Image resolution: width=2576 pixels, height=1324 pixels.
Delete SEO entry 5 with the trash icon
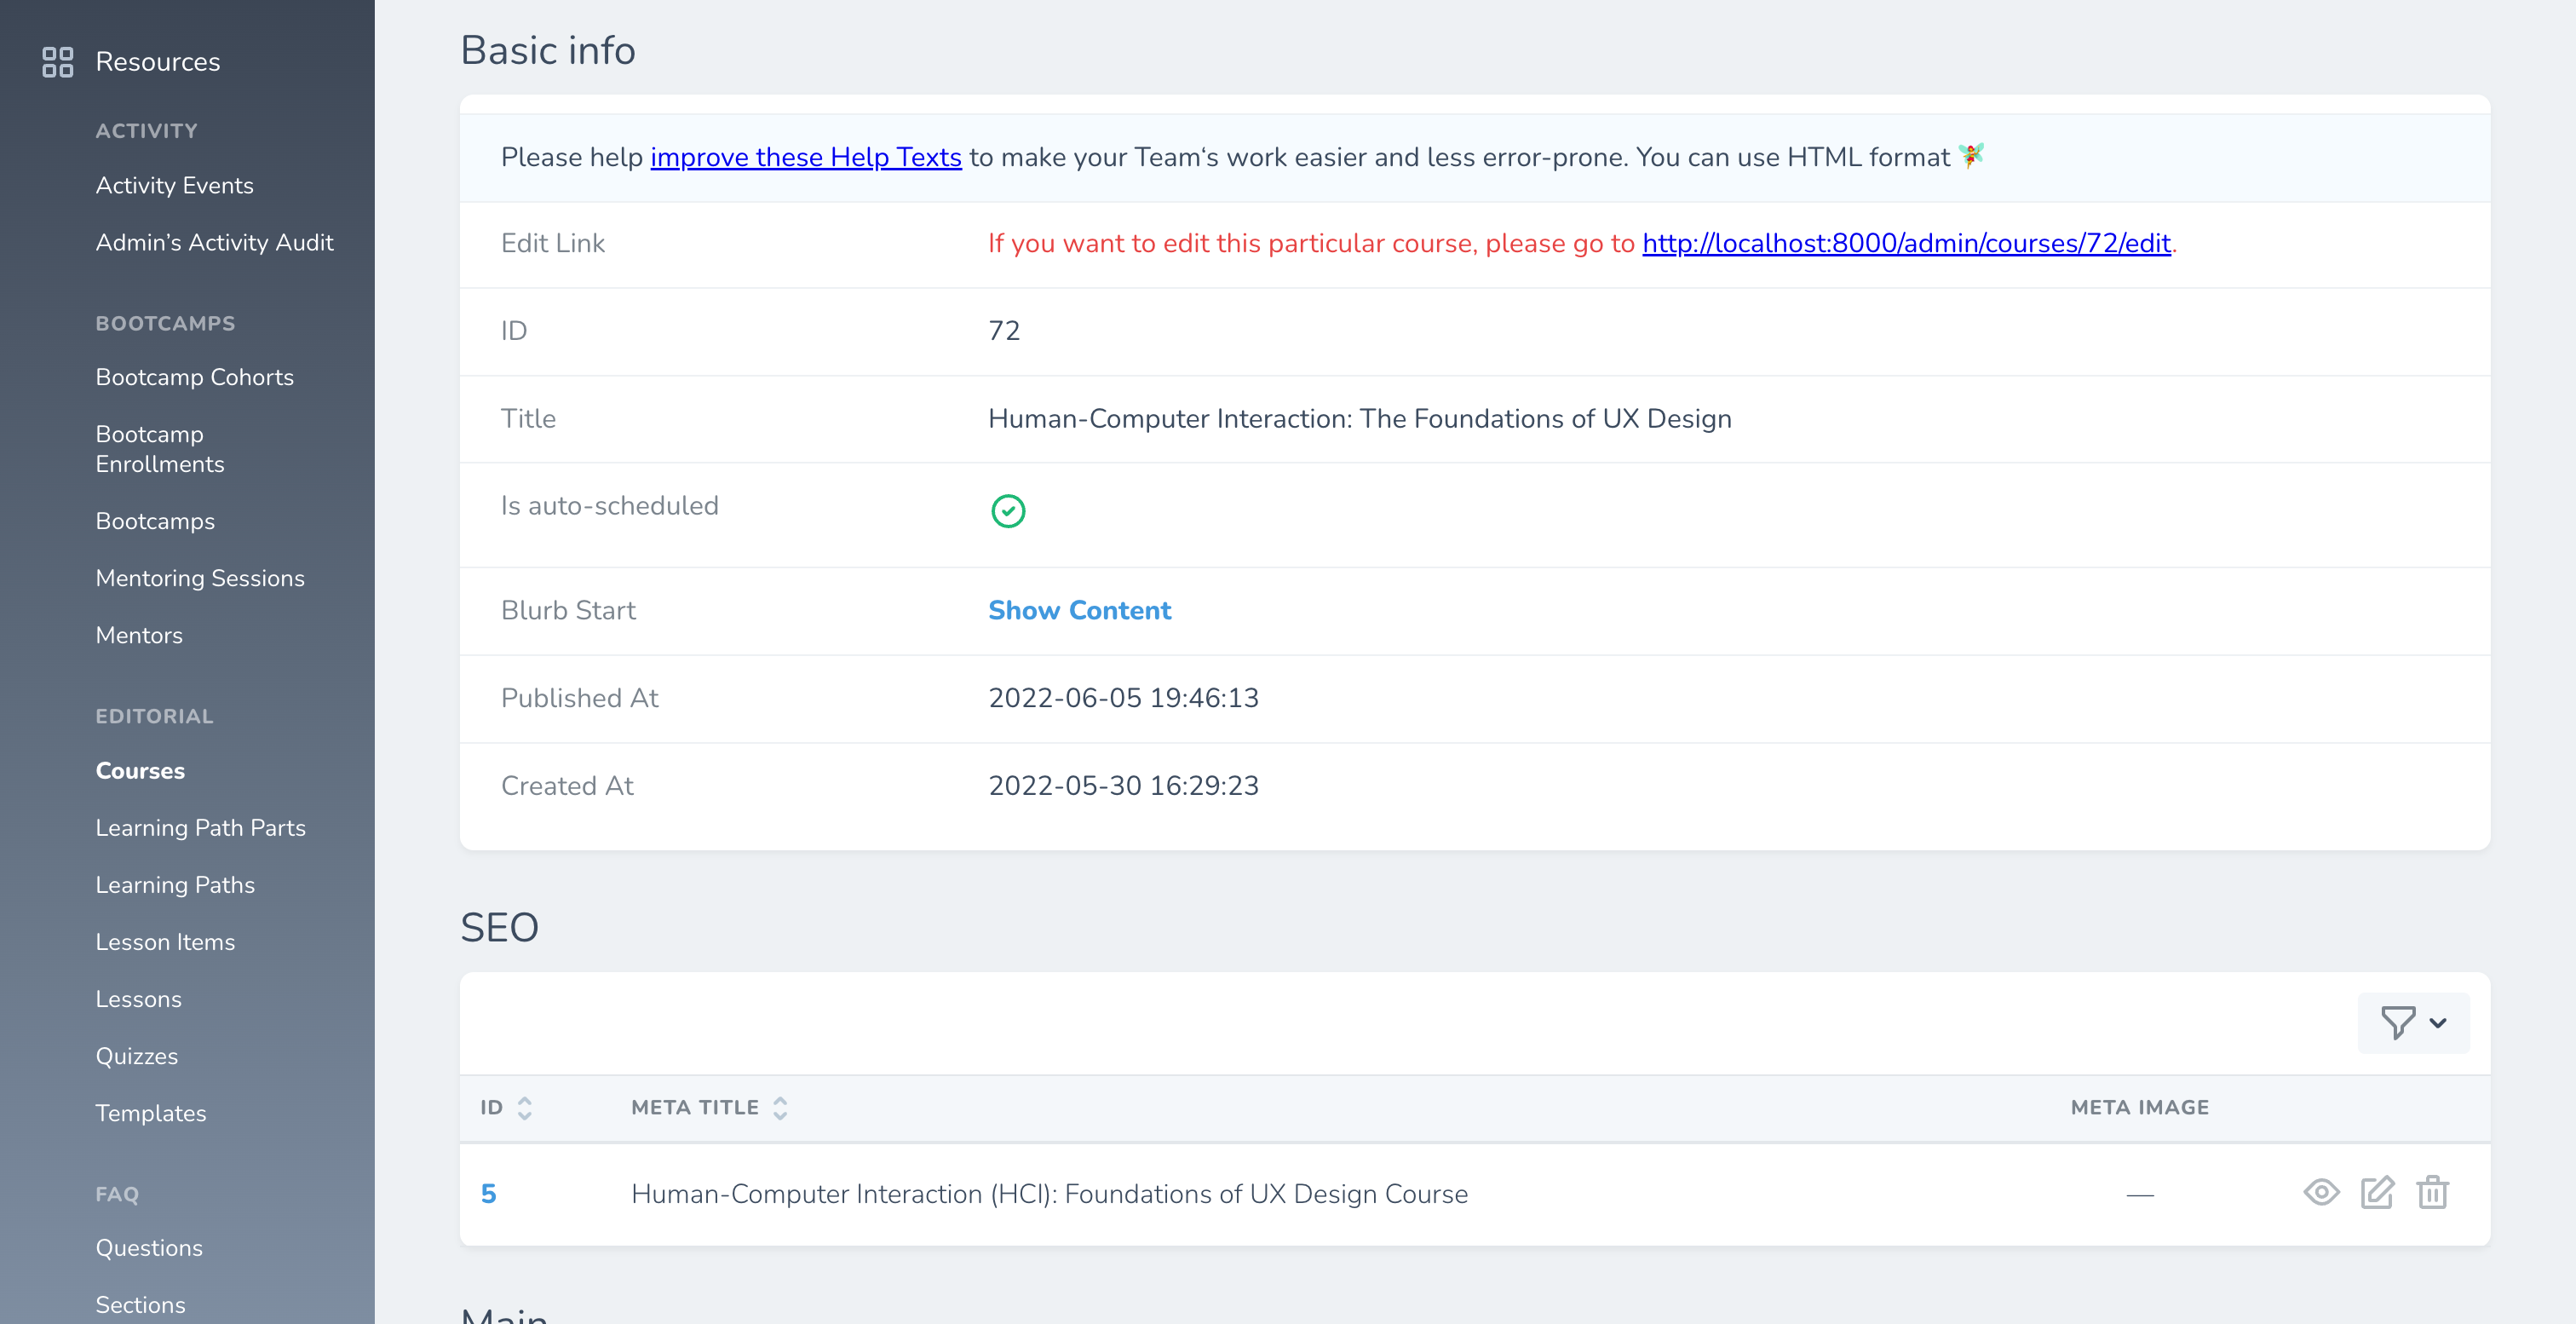click(x=2435, y=1192)
